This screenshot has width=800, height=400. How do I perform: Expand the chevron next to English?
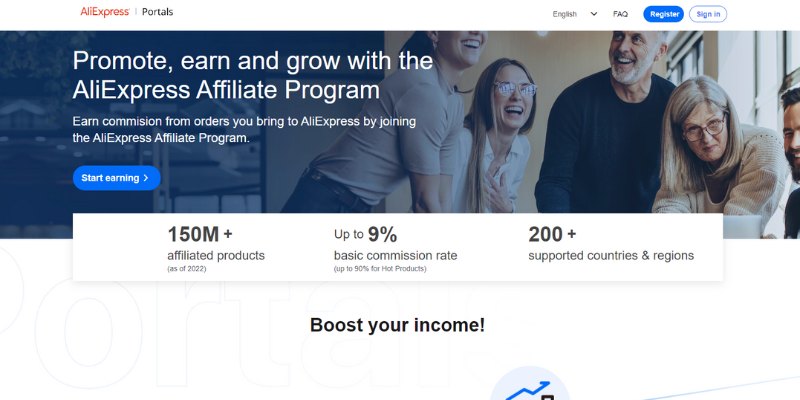click(x=593, y=14)
